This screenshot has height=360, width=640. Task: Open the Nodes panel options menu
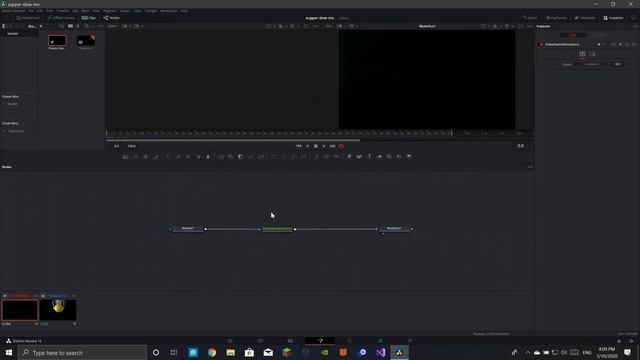(530, 167)
